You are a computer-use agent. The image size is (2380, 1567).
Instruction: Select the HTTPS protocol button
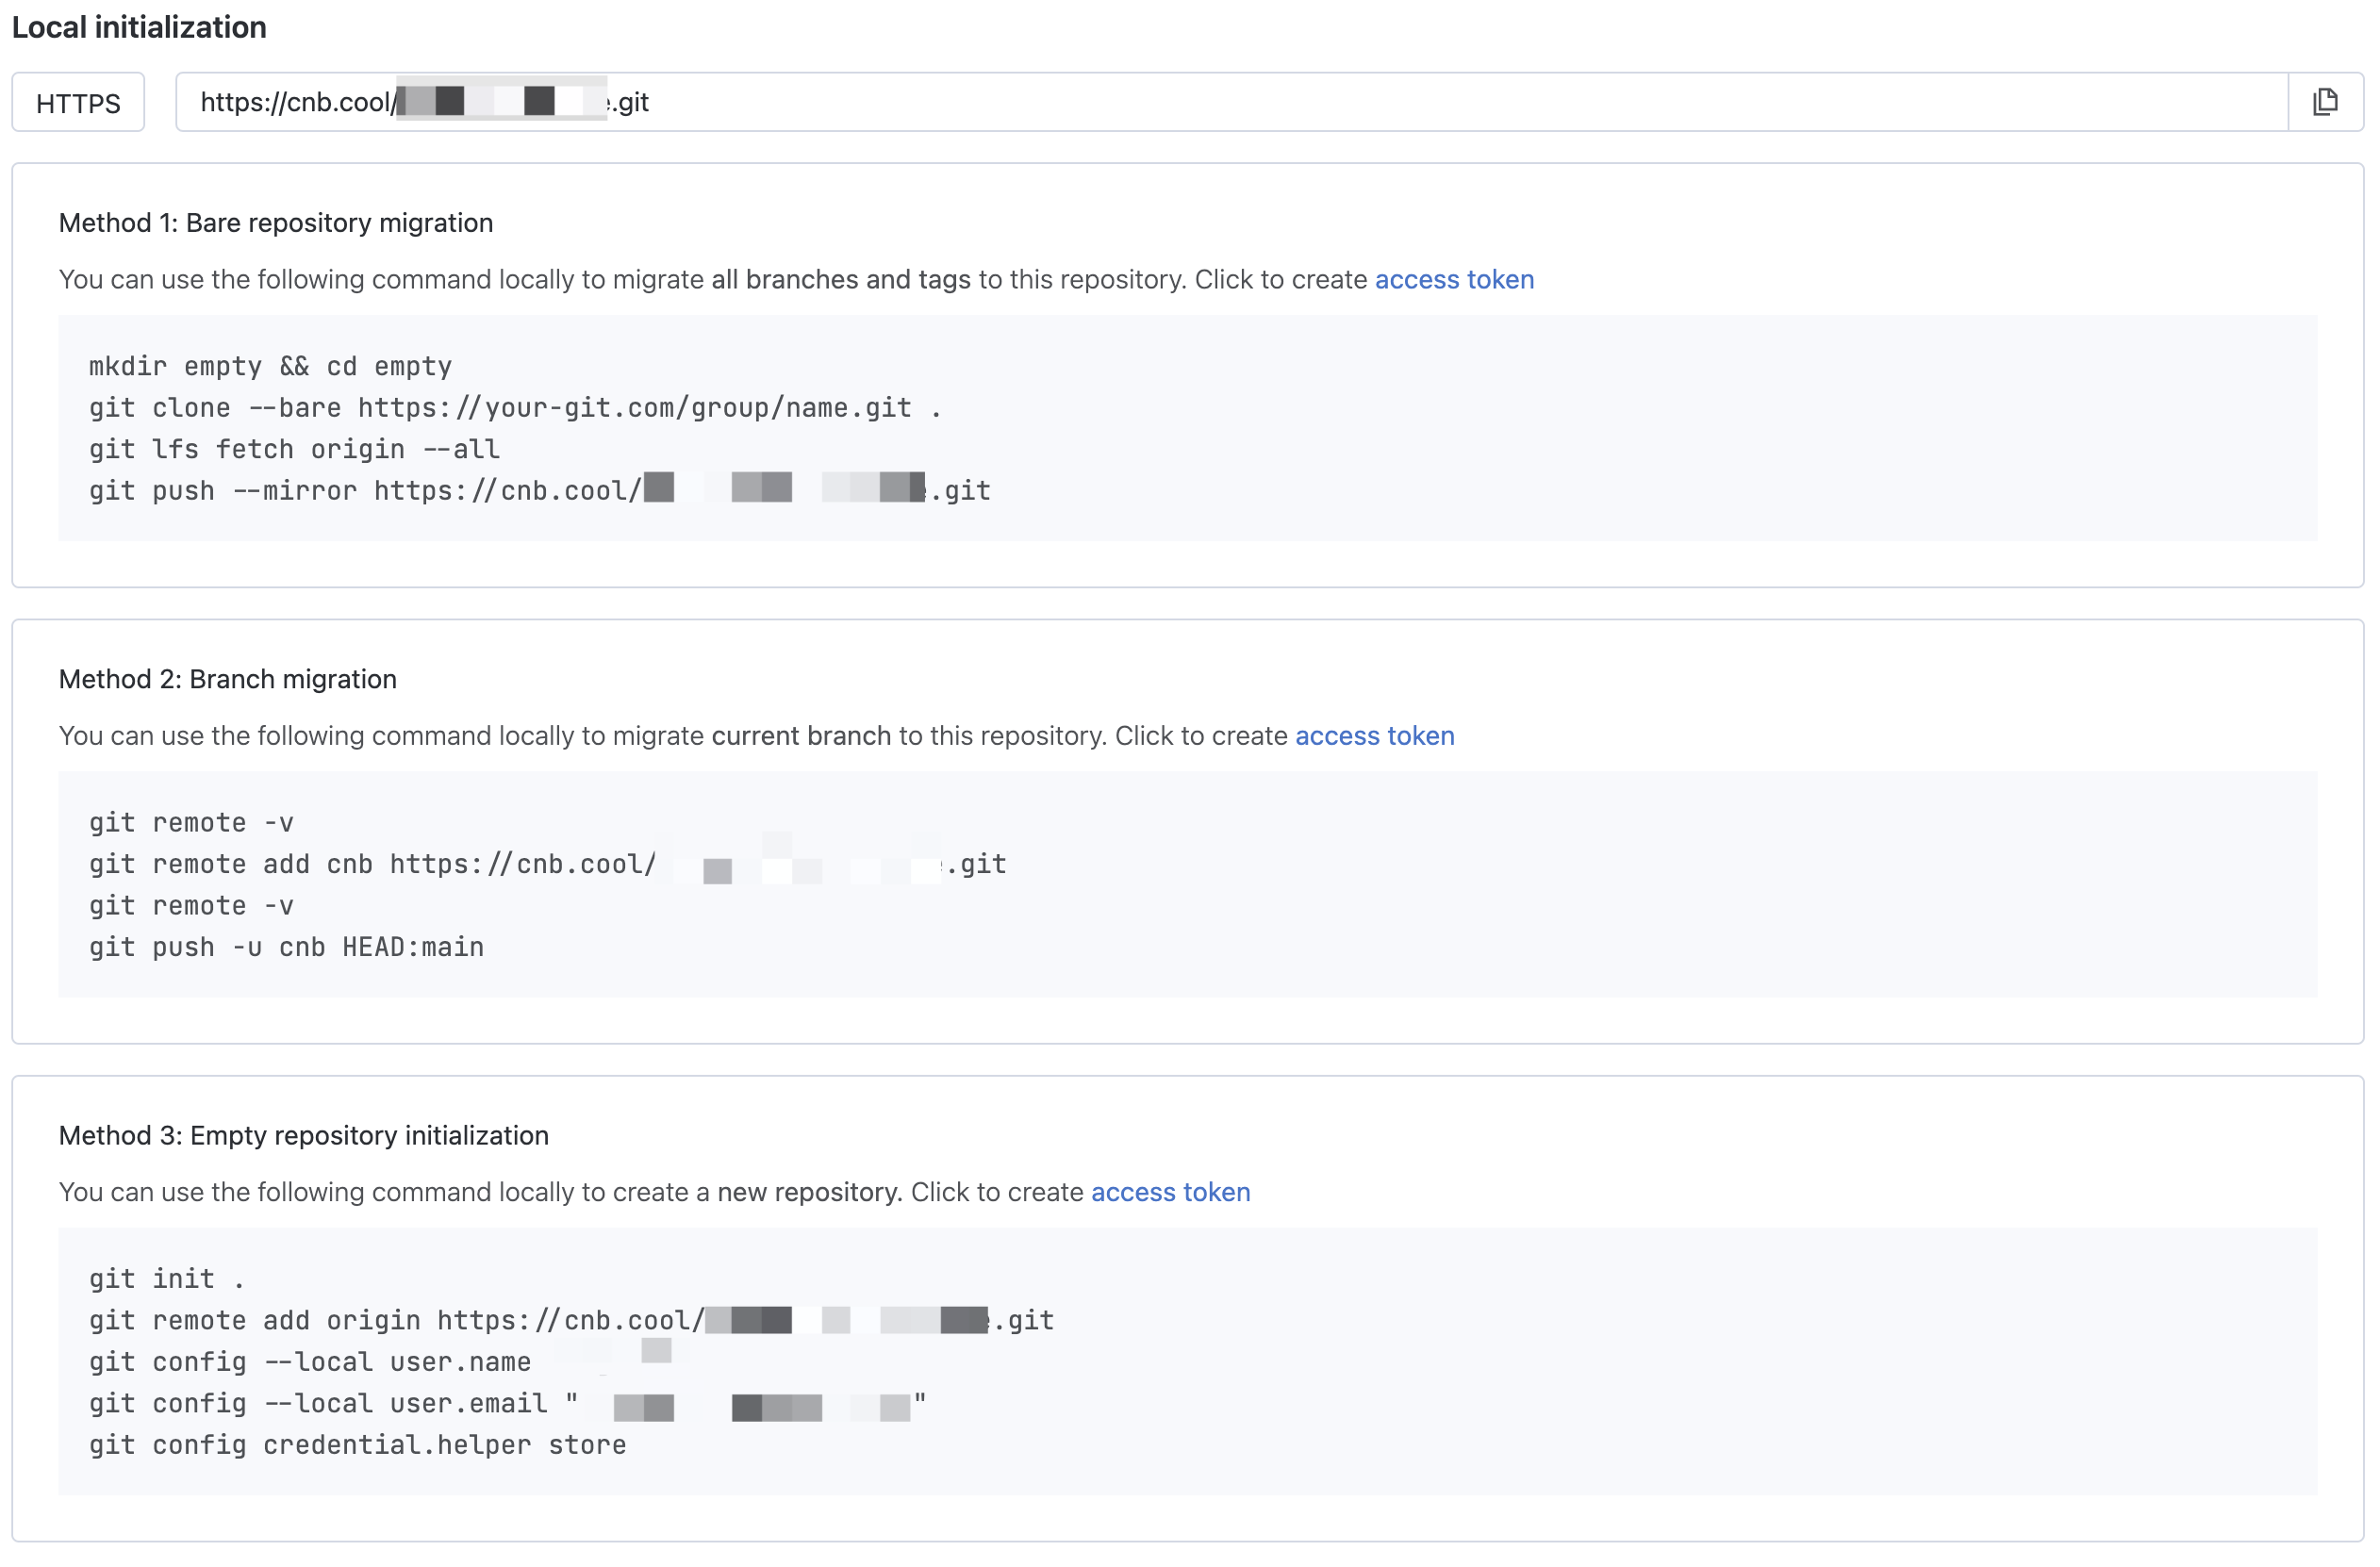point(78,103)
